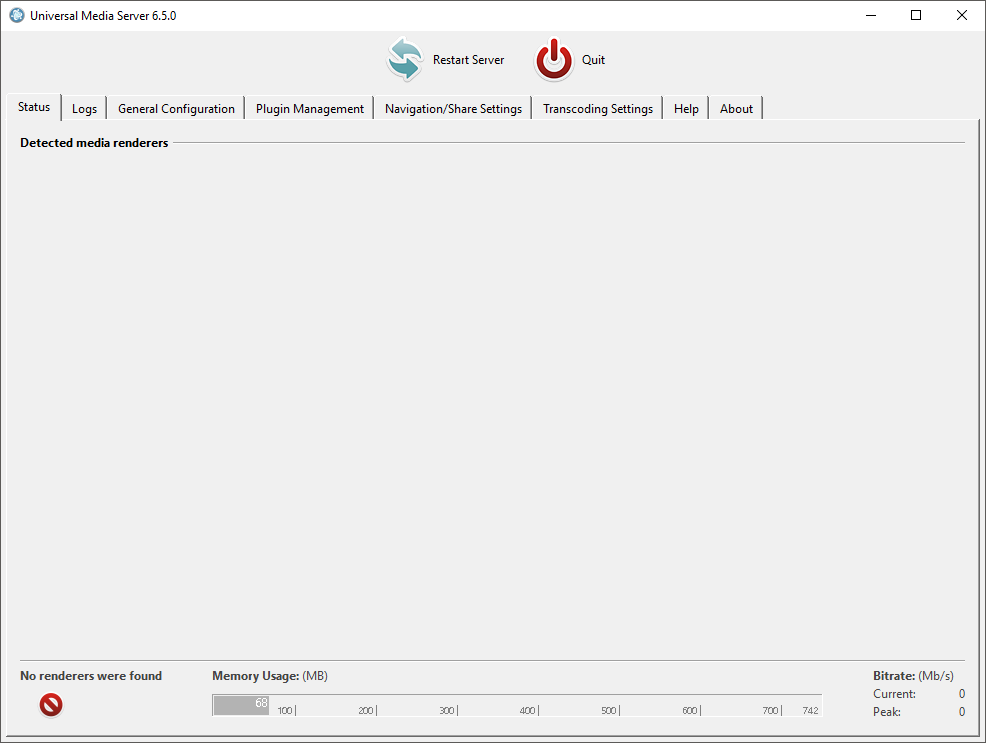Maximize the Universal Media Server window
The image size is (986, 743).
916,15
